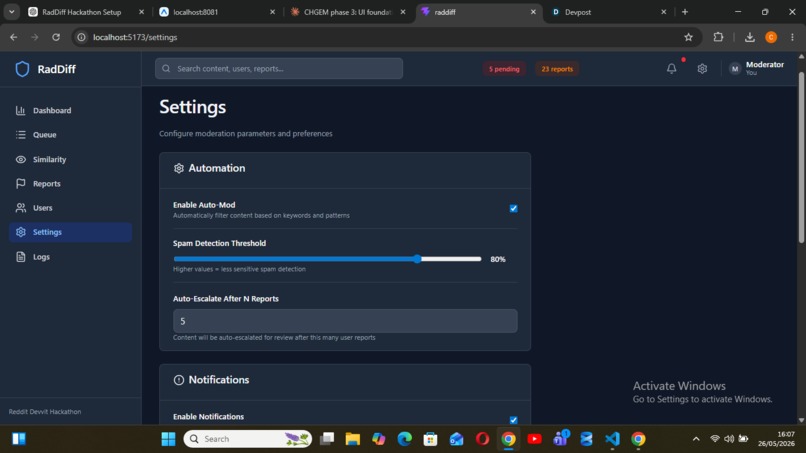This screenshot has height=453, width=806.
Task: Open the tab search dropdown arrow
Action: [11, 12]
